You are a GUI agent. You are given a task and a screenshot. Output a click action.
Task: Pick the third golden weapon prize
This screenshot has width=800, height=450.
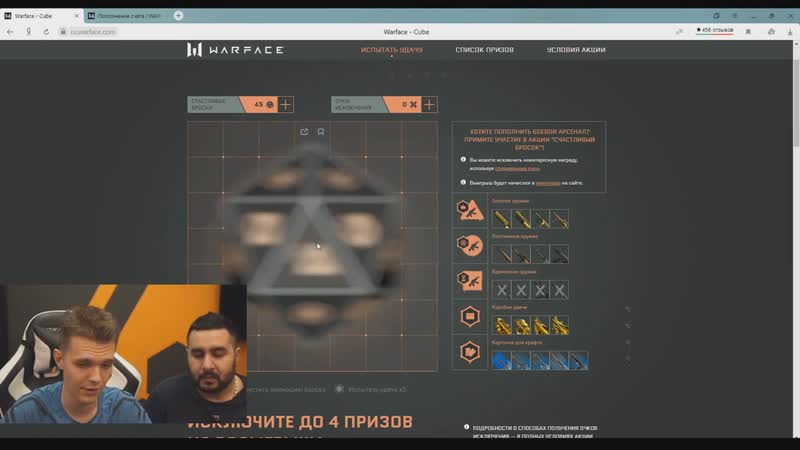coord(540,219)
